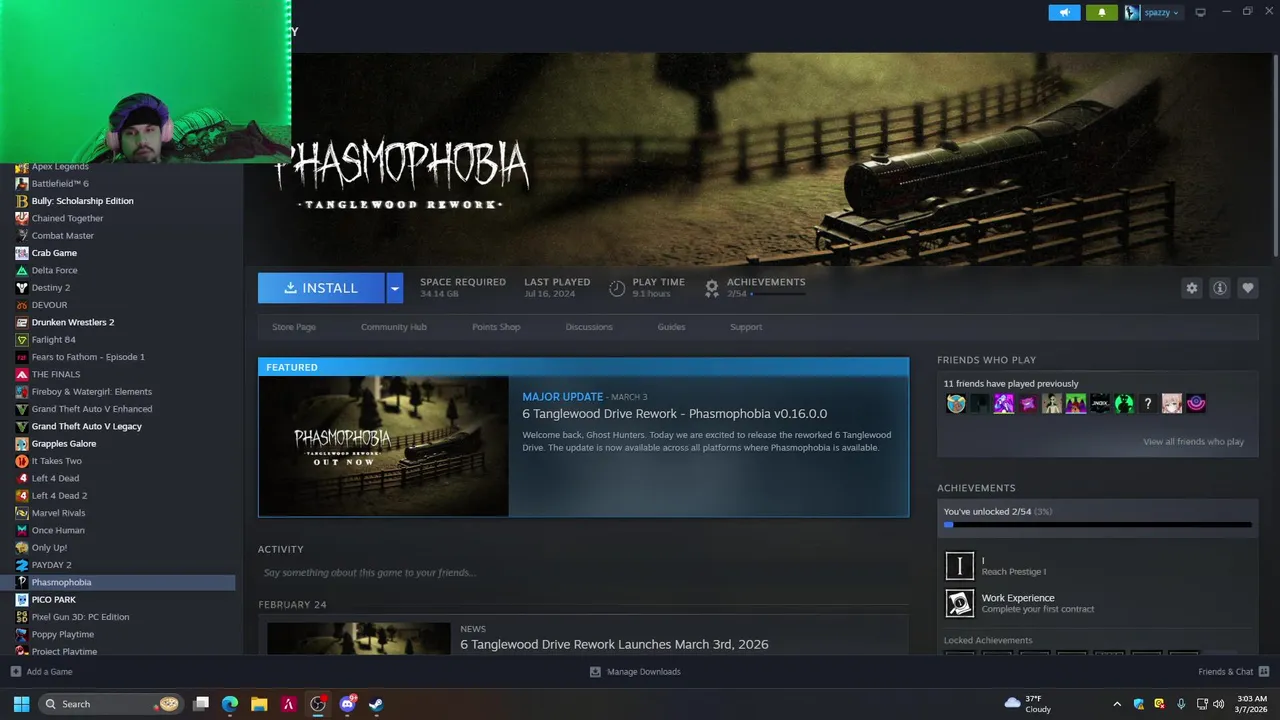
Task: Select PAYDAY 2 in library list
Action: (x=51, y=565)
